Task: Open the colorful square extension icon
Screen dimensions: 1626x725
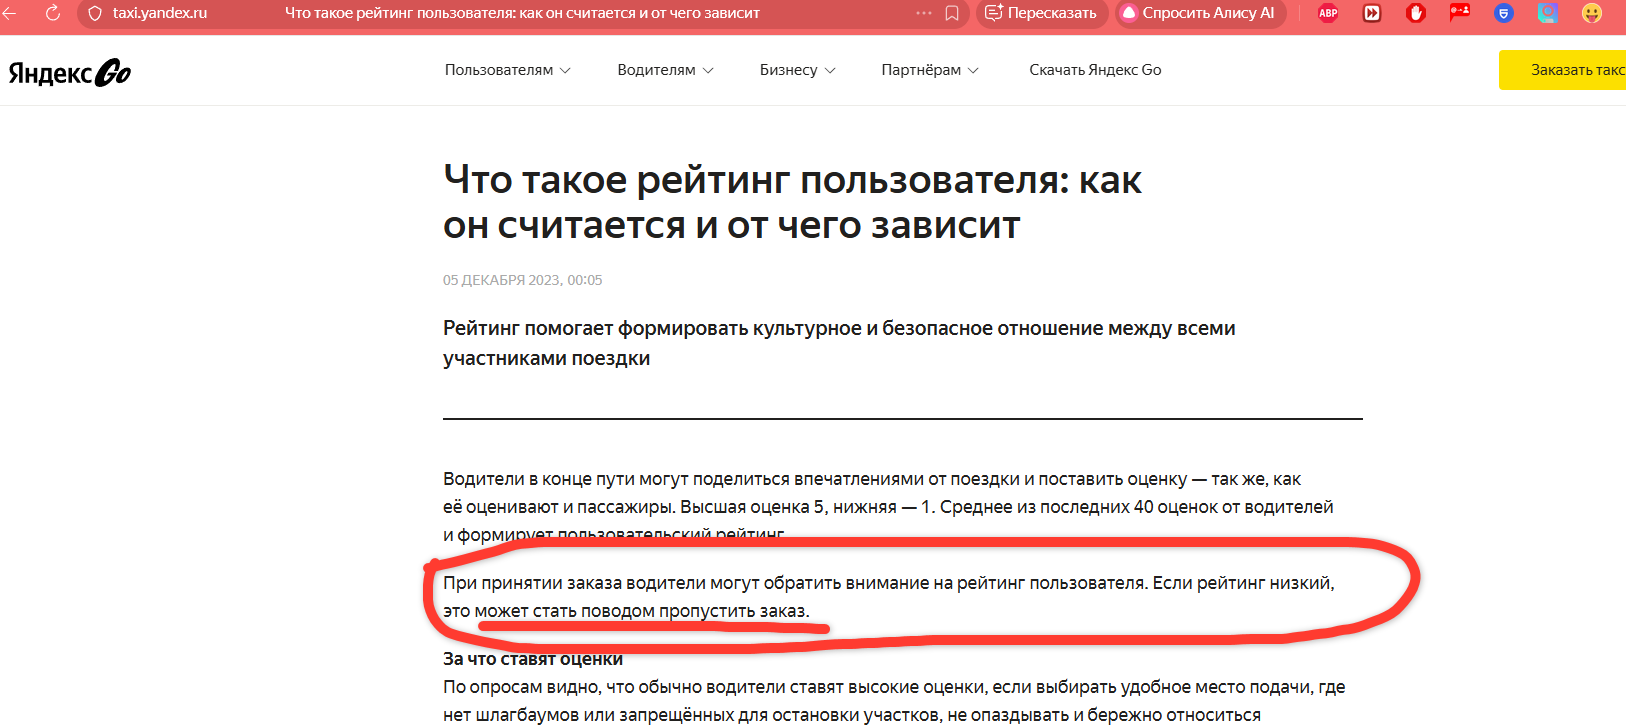Action: click(1548, 13)
